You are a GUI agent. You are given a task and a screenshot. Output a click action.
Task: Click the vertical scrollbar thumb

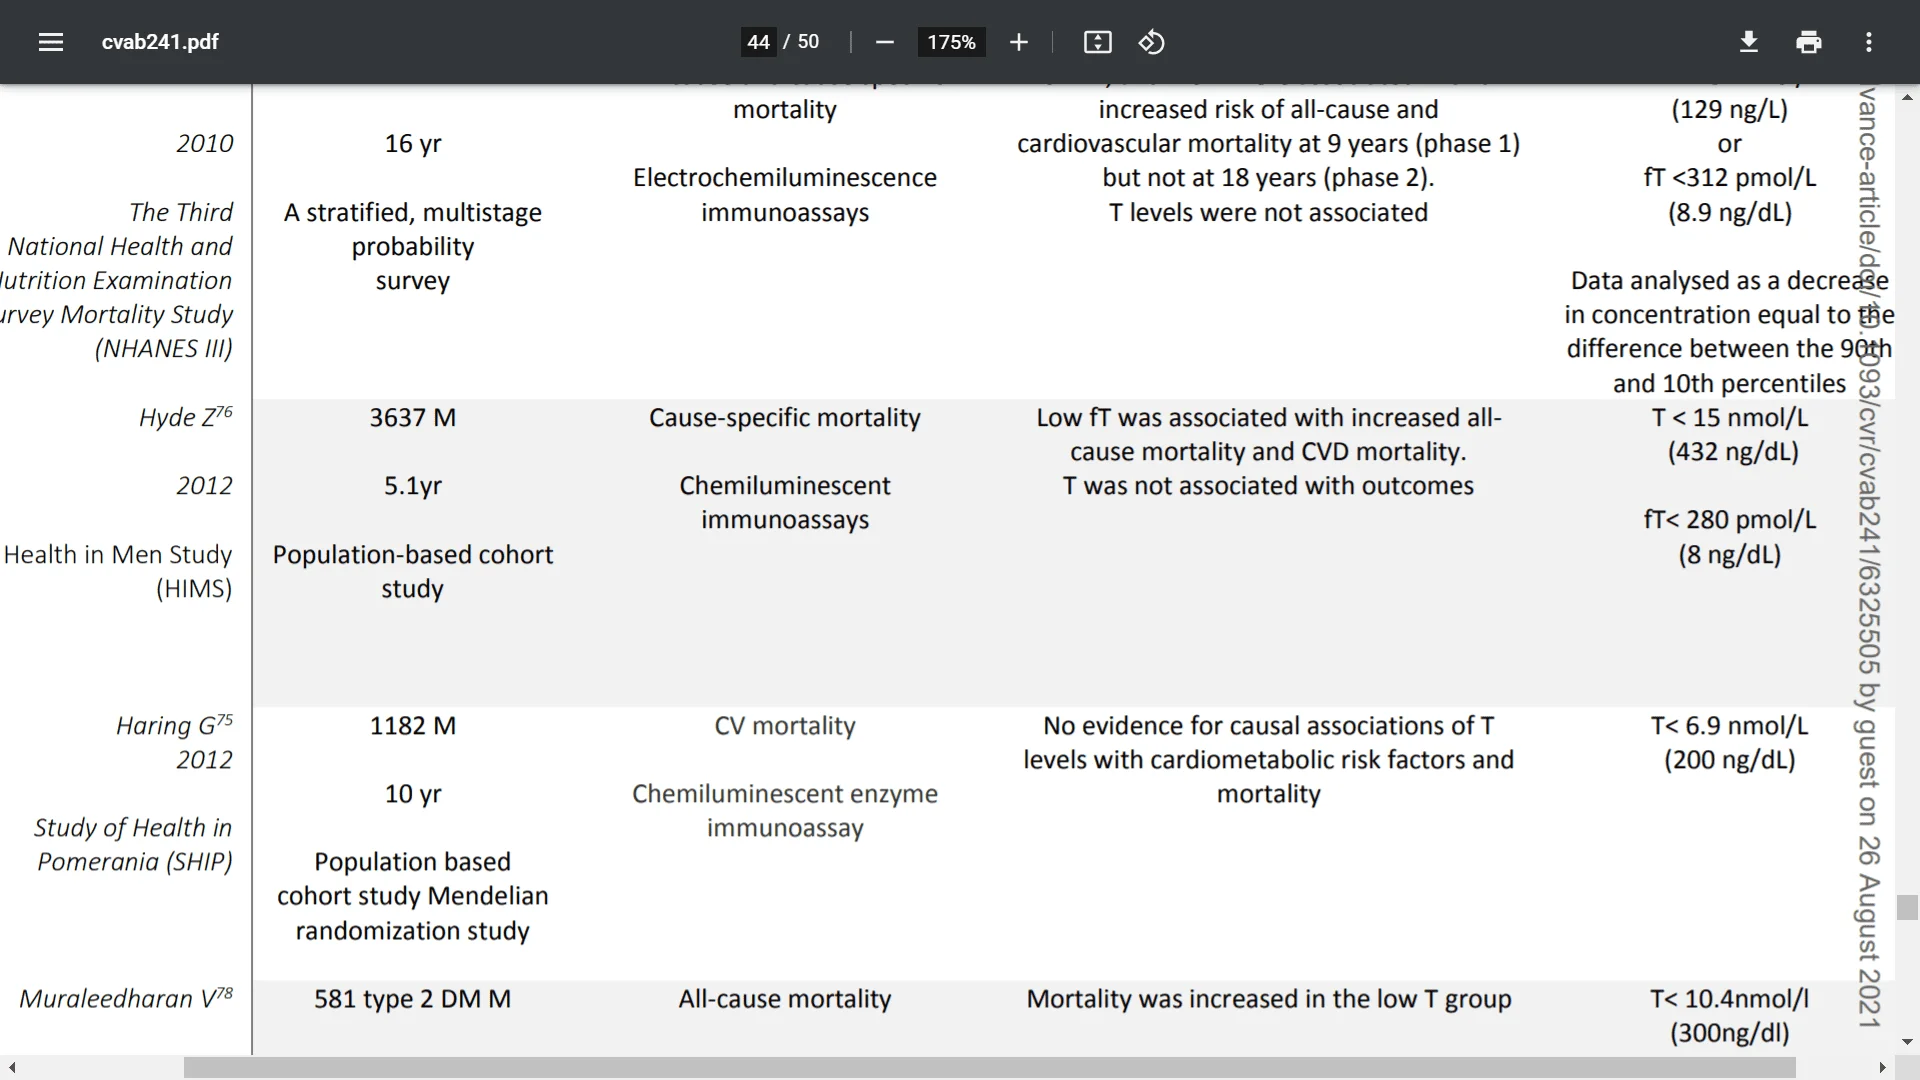pyautogui.click(x=1907, y=907)
